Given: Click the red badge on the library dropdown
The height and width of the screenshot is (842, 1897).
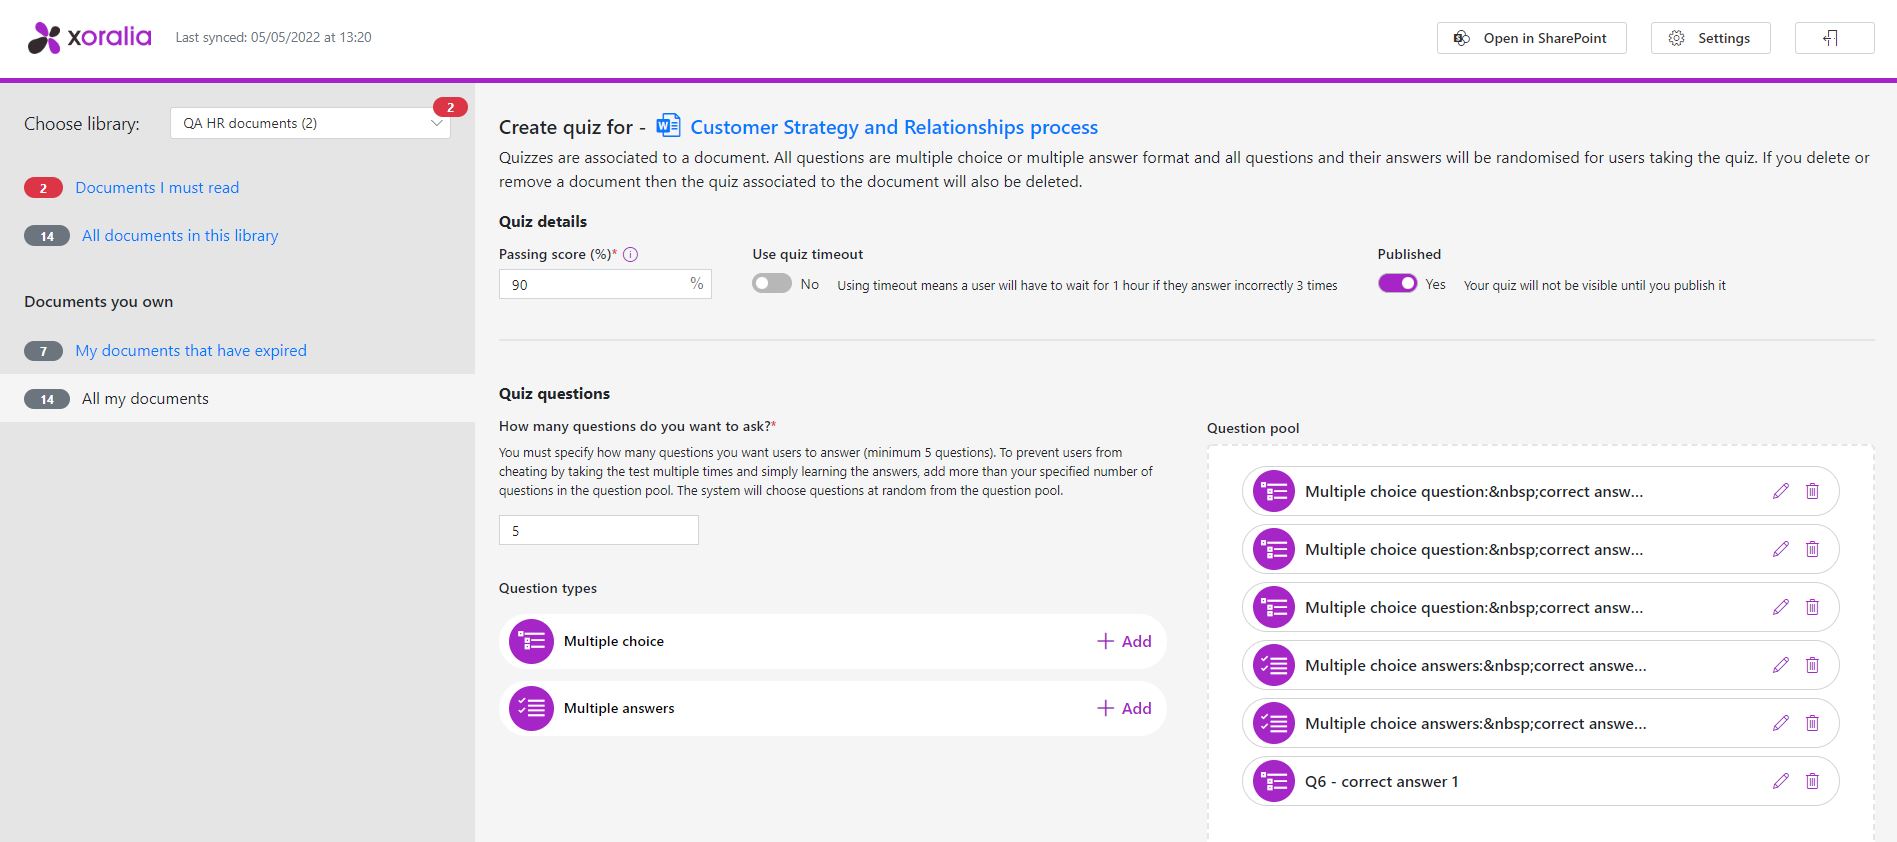Looking at the screenshot, I should pos(450,107).
